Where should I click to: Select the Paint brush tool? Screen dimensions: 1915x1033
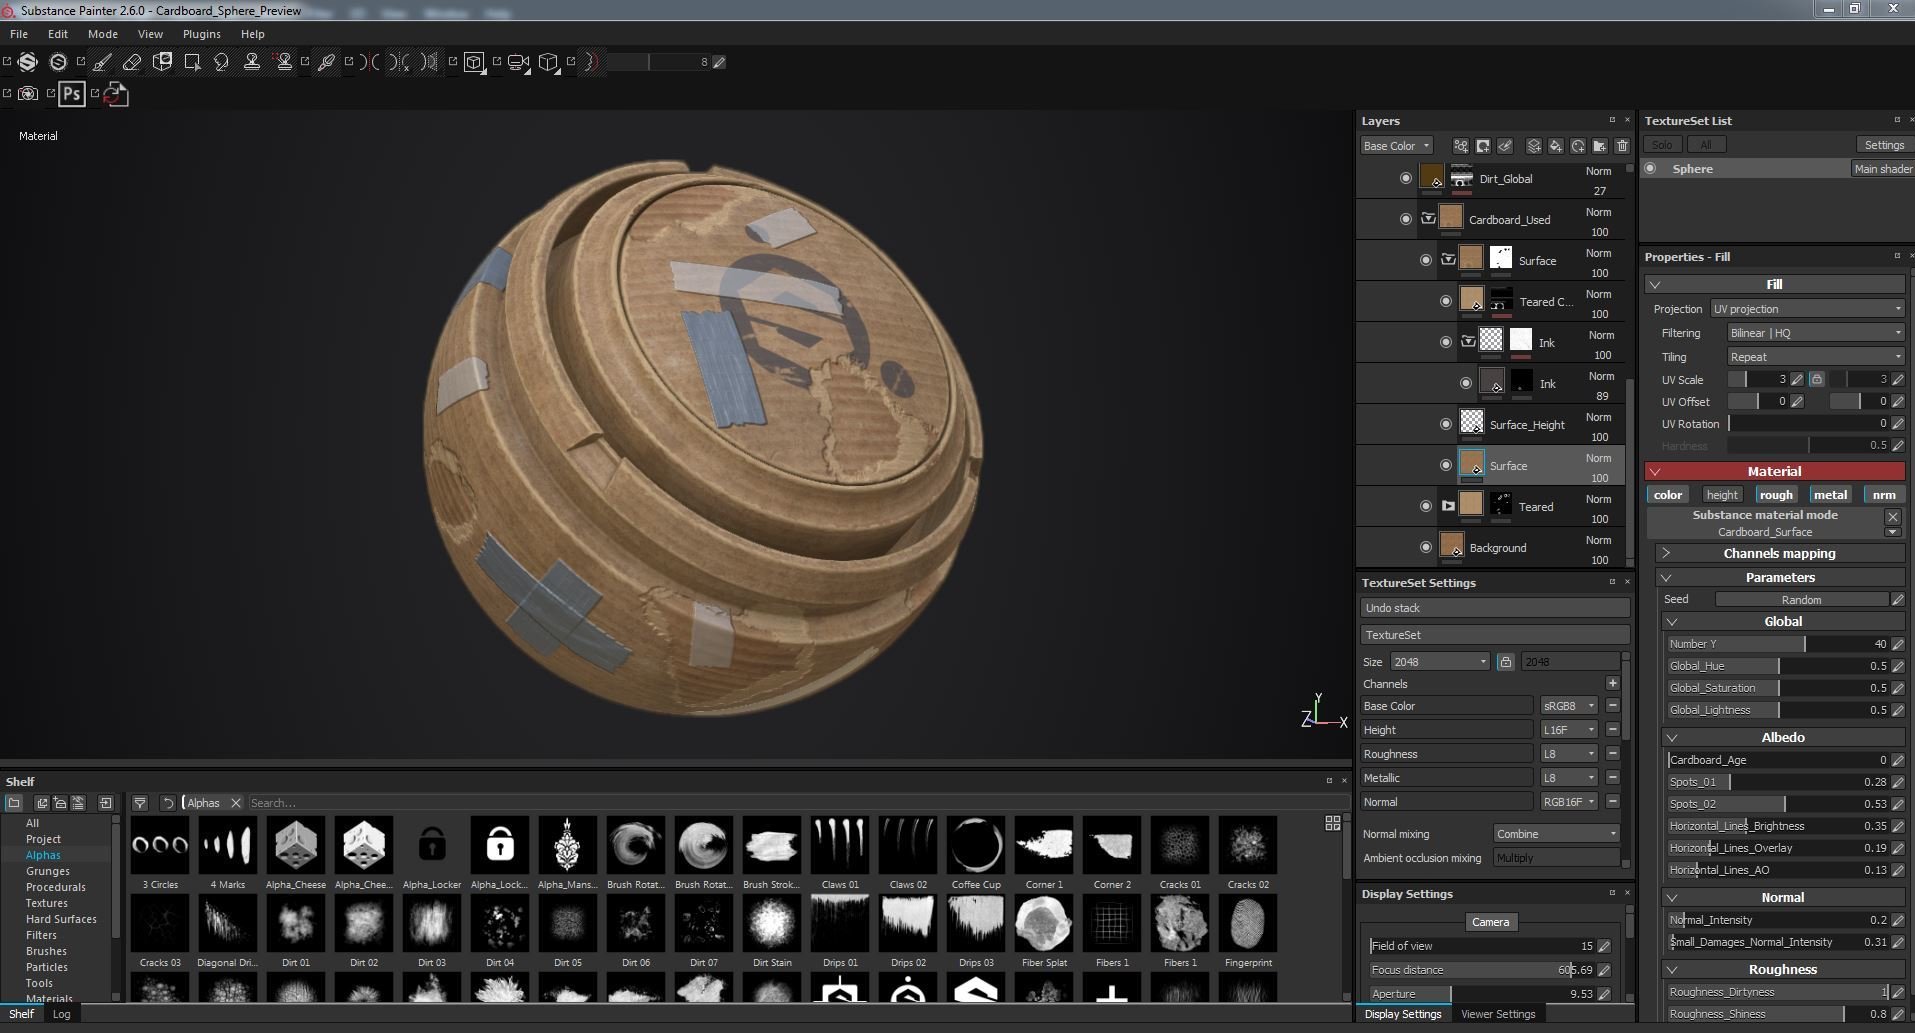102,62
